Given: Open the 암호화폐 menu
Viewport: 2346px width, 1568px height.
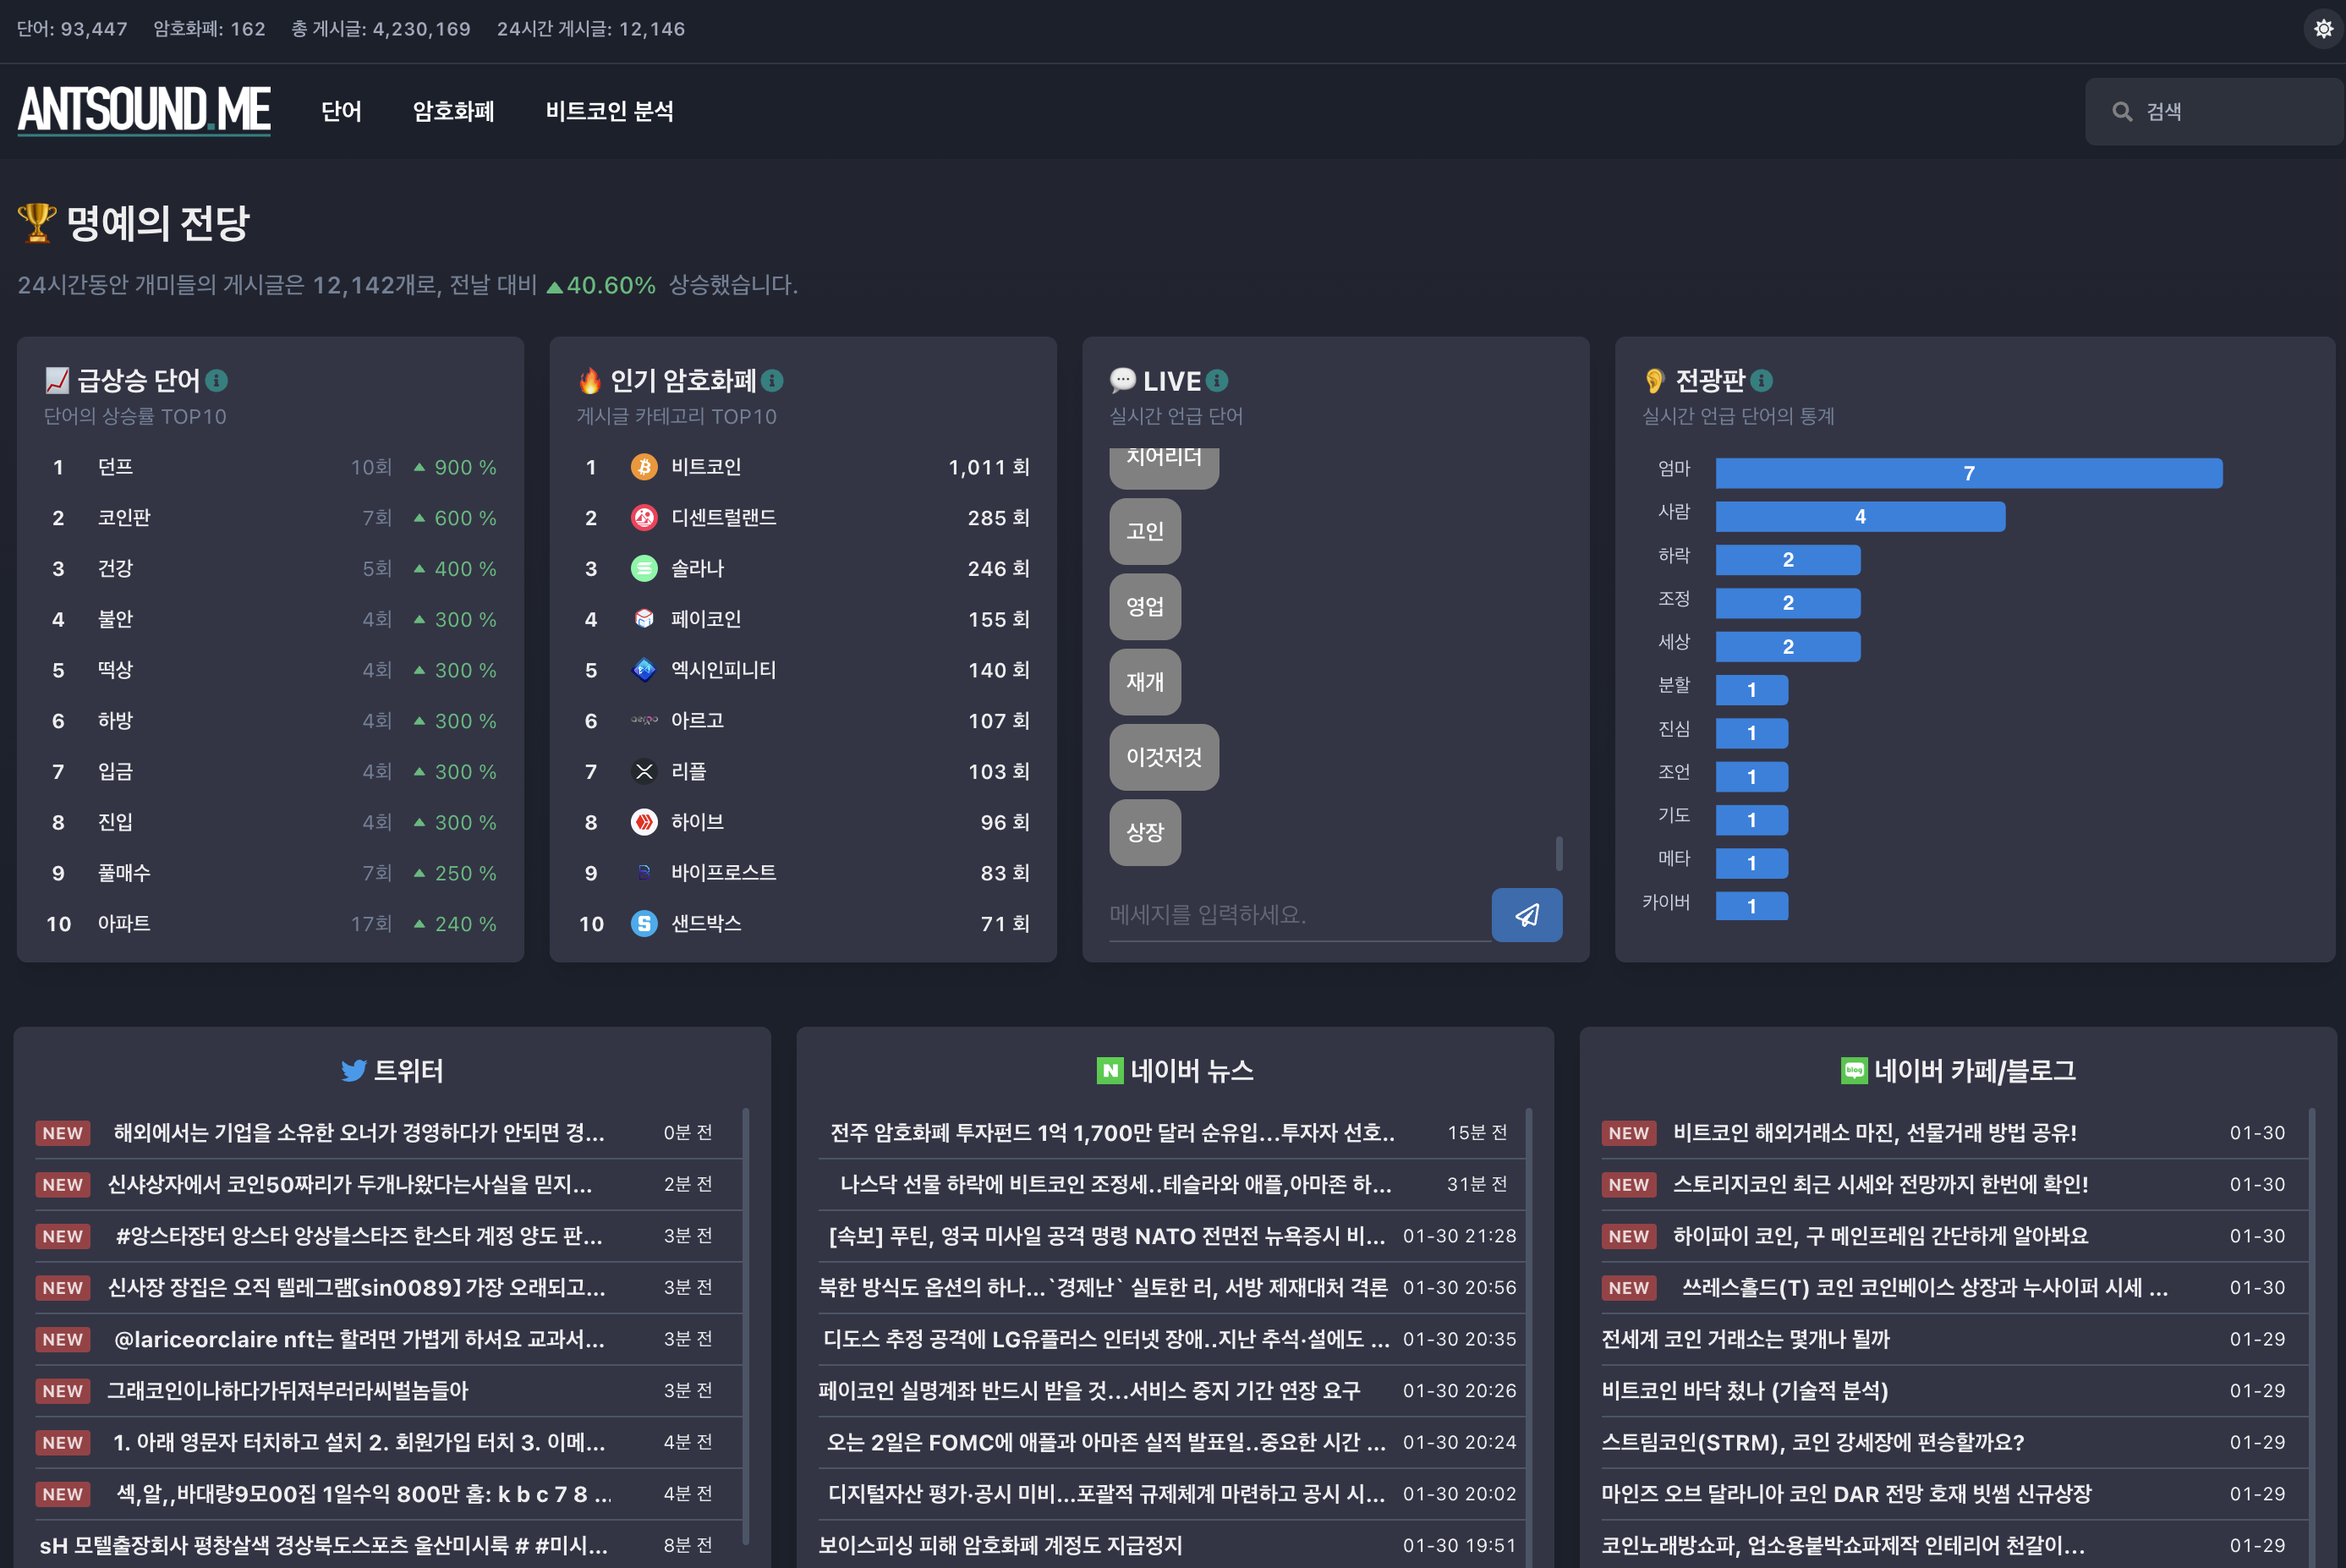Looking at the screenshot, I should click(x=453, y=111).
